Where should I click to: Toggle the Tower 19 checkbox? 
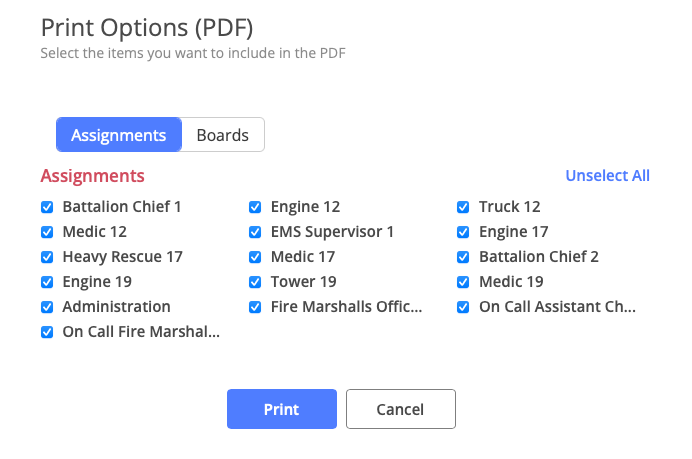pos(255,282)
